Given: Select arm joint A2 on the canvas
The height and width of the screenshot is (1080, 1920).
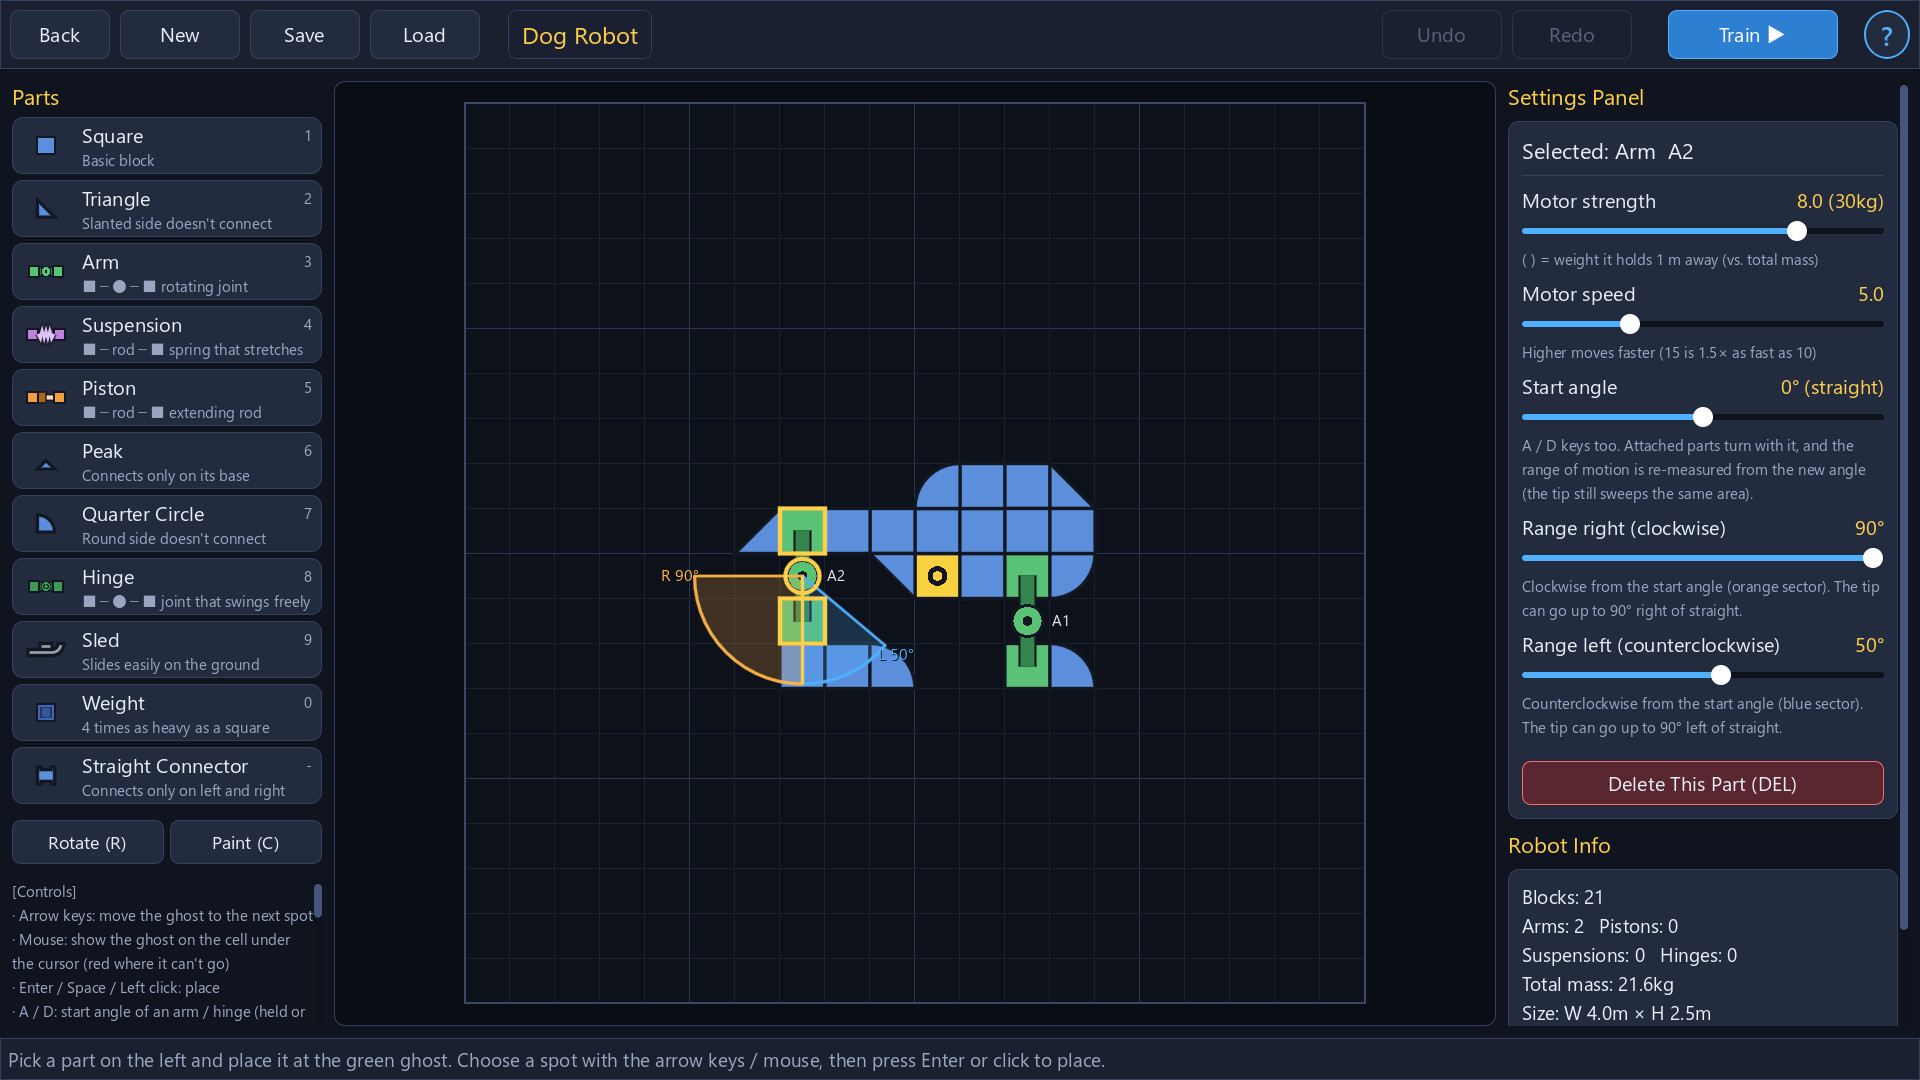Looking at the screenshot, I should 802,576.
